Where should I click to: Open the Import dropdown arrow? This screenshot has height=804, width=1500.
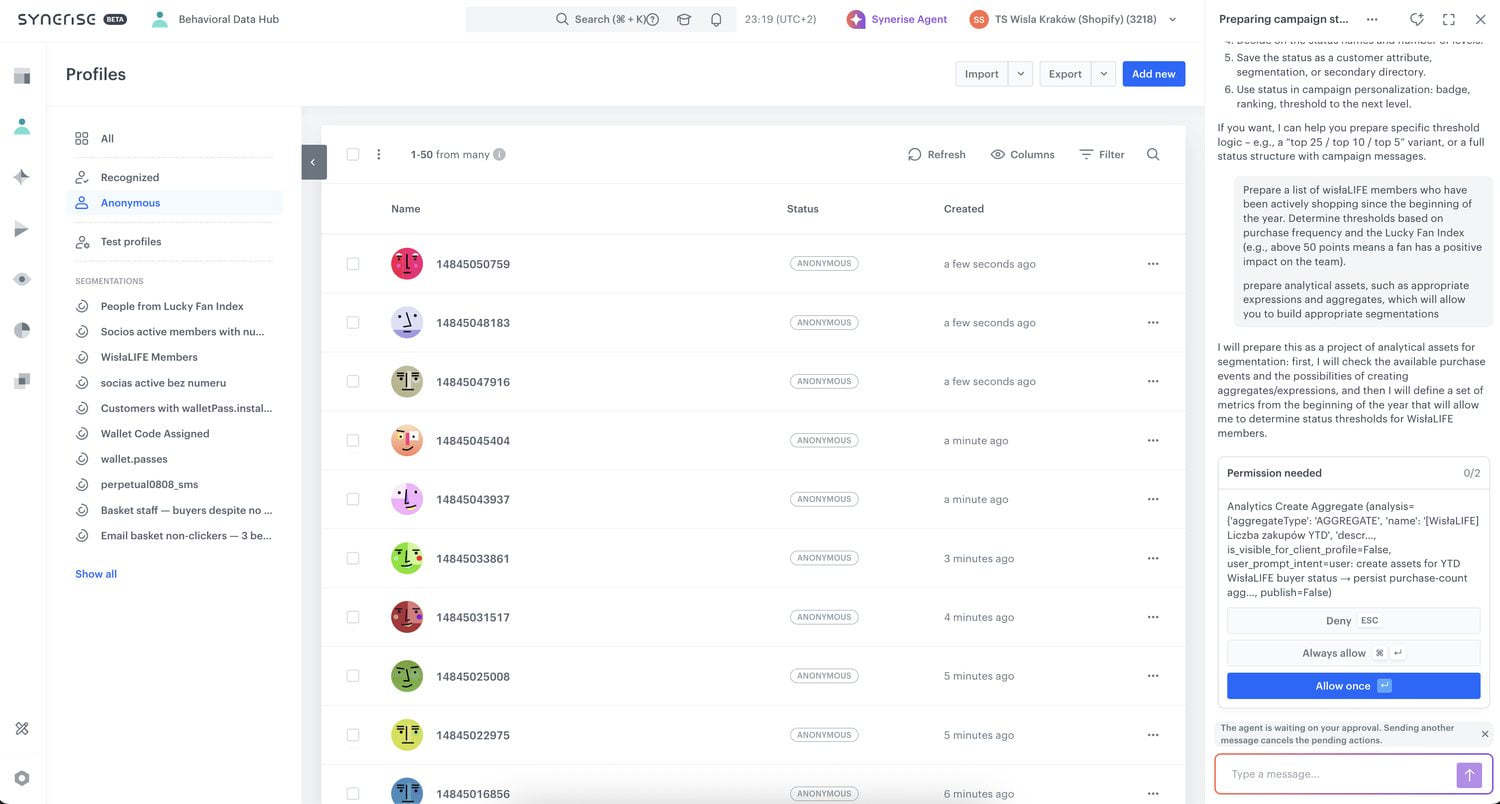coord(1021,74)
